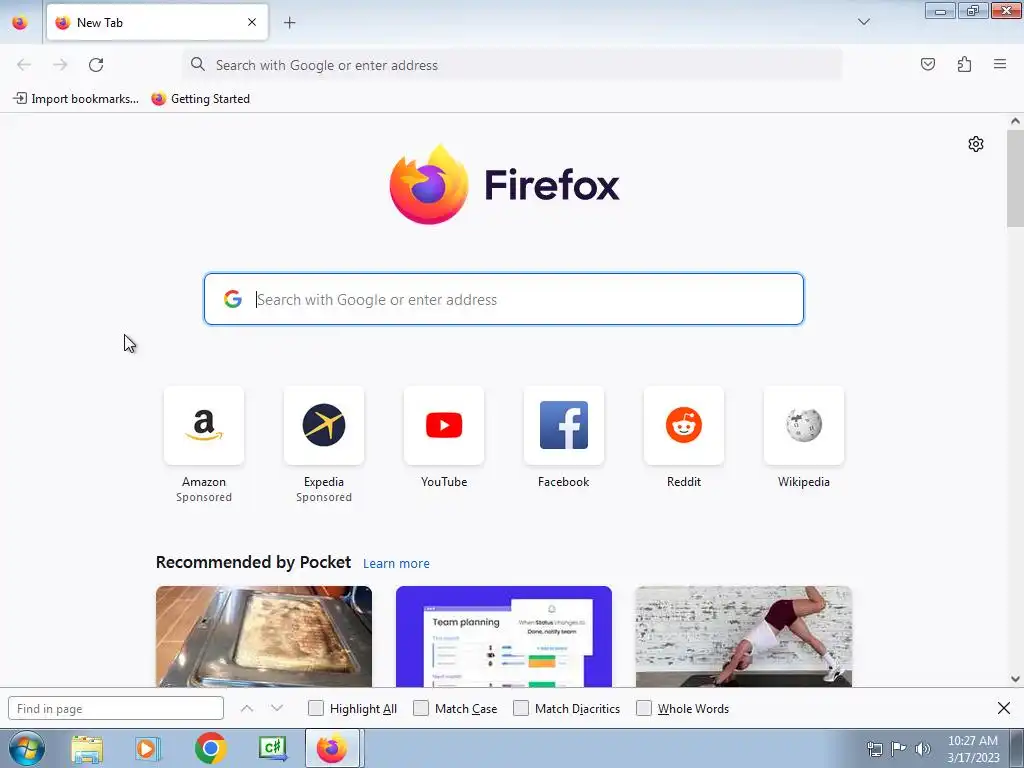Open the Firefox View pinned icon
Screen dimensions: 1024x768
(x=20, y=22)
